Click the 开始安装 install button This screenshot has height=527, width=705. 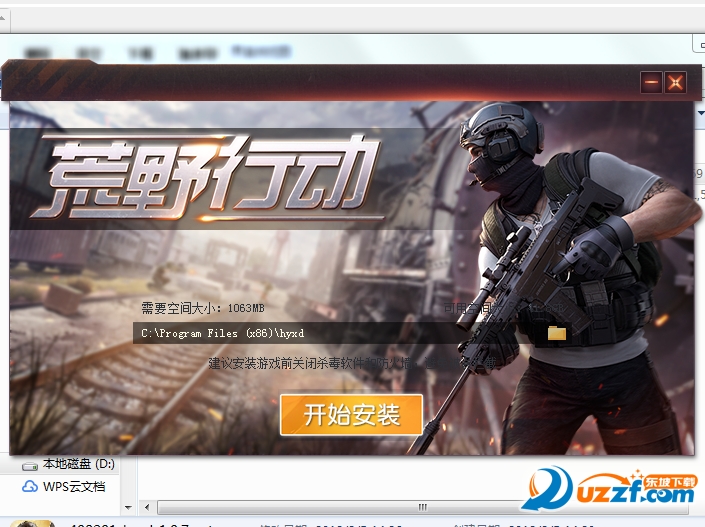[351, 415]
